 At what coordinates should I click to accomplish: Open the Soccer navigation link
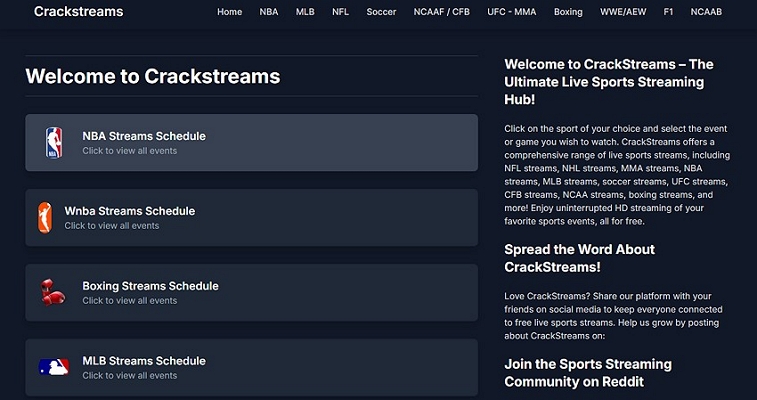(381, 12)
